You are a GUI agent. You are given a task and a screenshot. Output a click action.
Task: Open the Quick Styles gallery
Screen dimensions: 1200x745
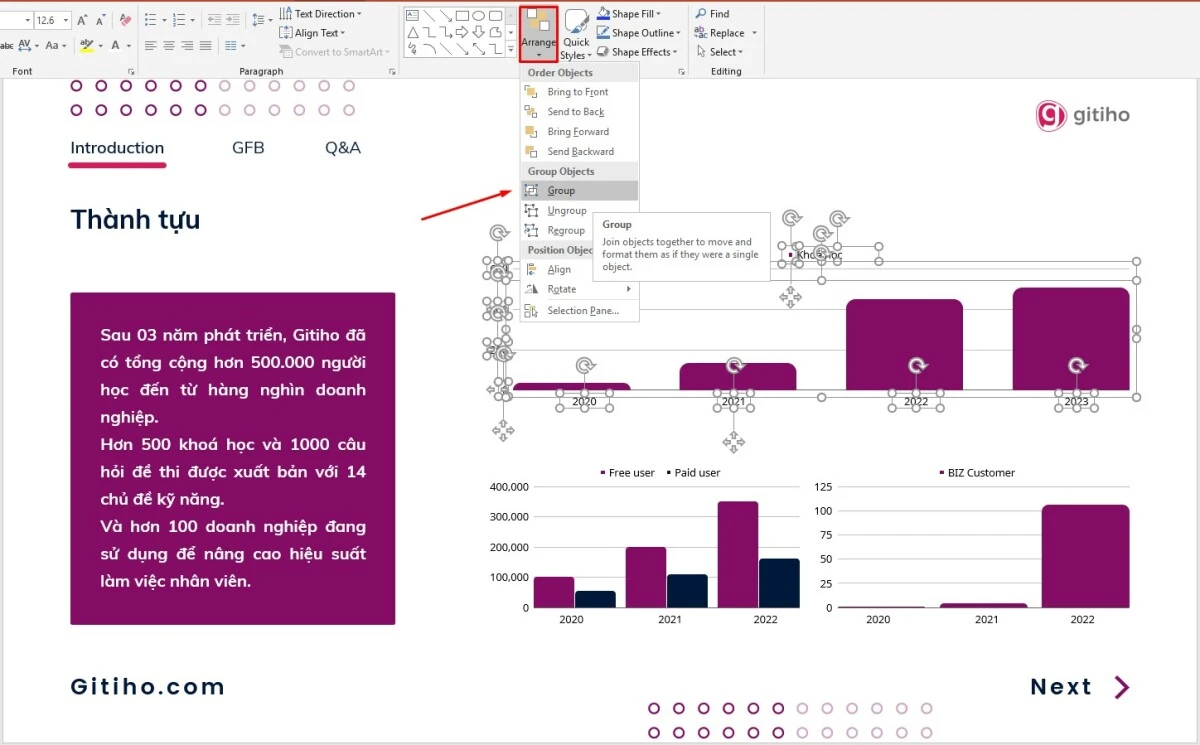coord(575,33)
